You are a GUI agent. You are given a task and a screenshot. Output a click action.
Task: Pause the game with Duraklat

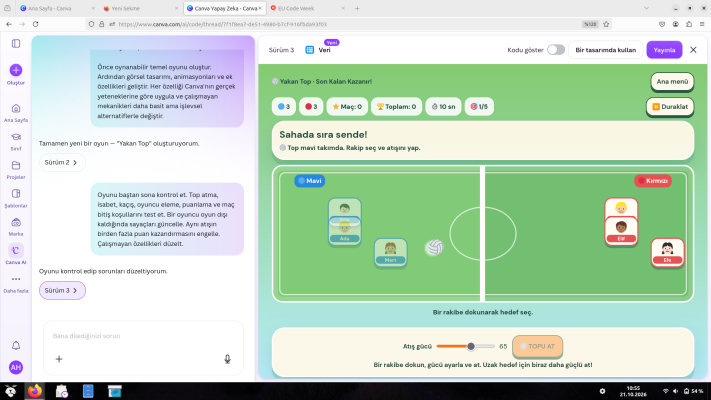pyautogui.click(x=670, y=107)
